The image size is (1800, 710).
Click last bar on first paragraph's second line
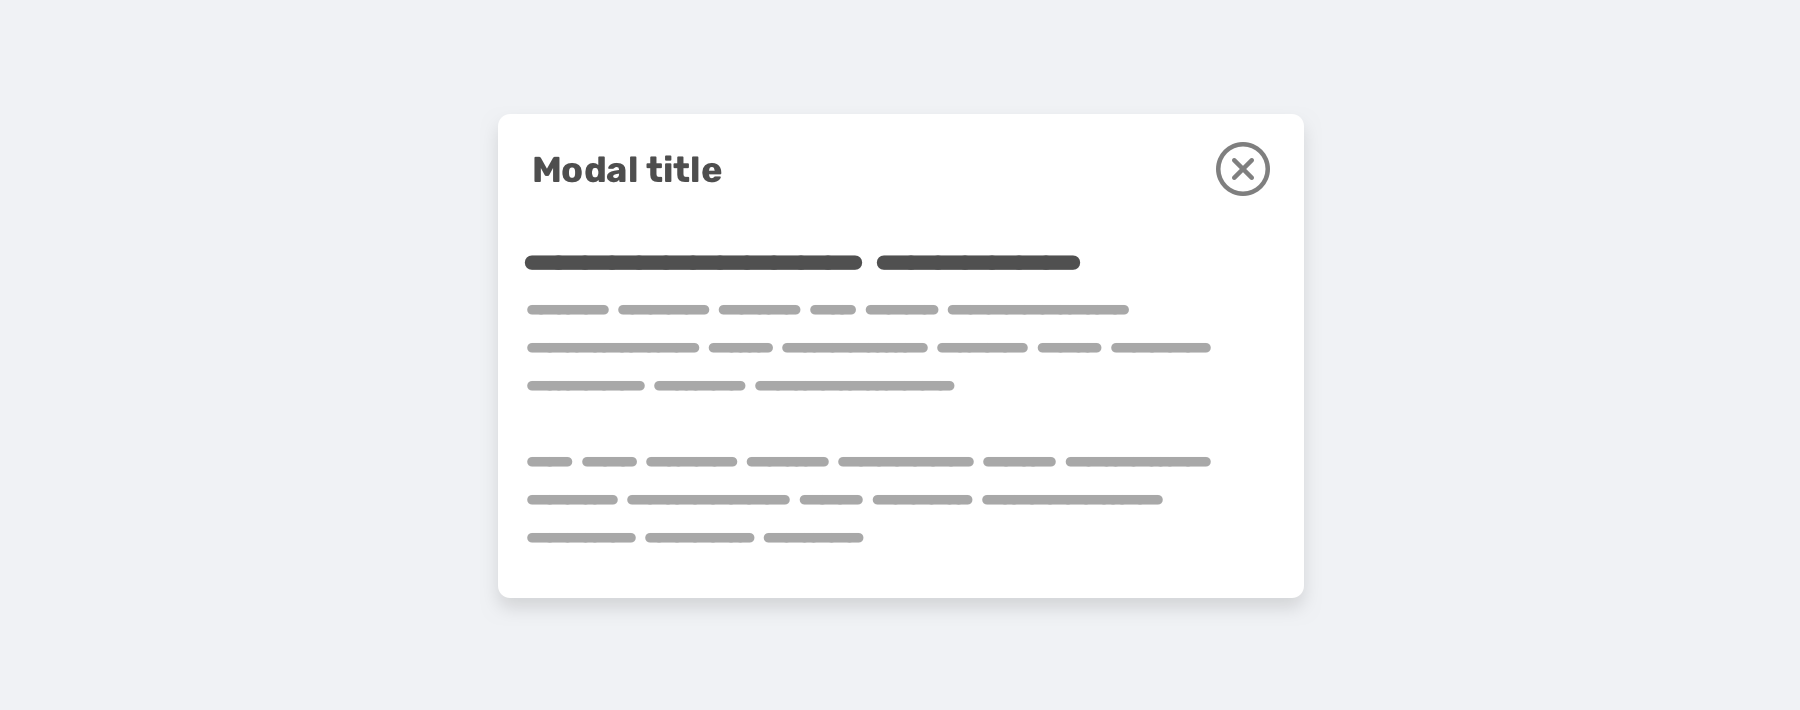[1160, 348]
